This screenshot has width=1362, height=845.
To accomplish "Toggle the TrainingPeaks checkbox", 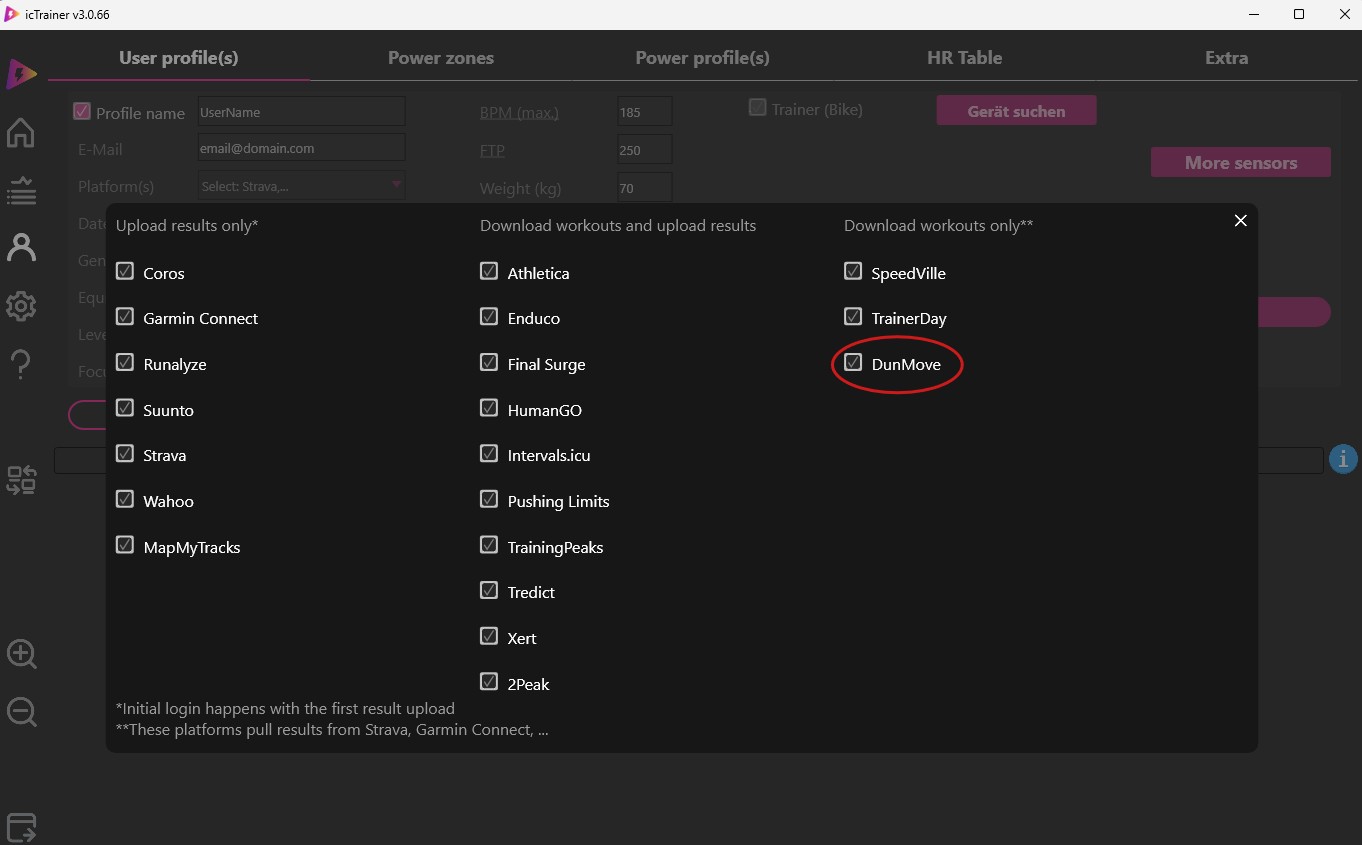I will pyautogui.click(x=489, y=545).
